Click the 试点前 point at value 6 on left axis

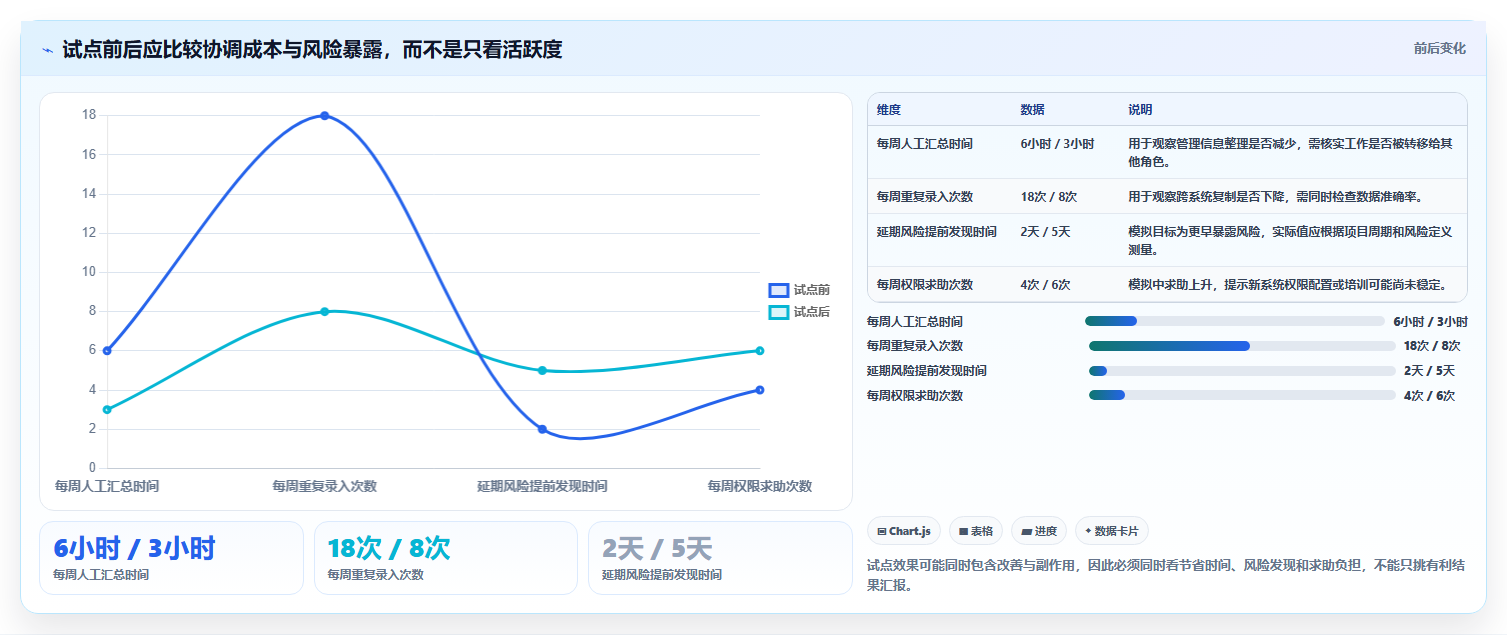click(107, 350)
